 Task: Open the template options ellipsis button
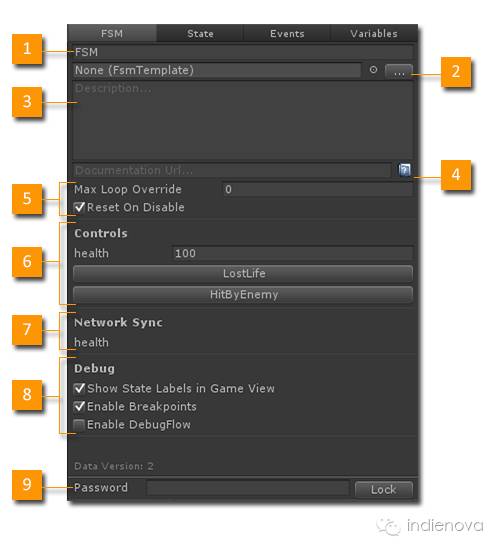(x=399, y=72)
